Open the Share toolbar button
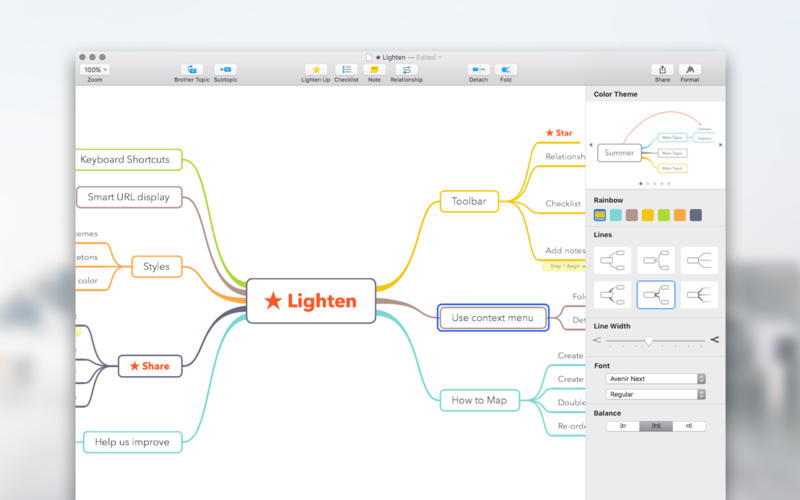 point(662,69)
